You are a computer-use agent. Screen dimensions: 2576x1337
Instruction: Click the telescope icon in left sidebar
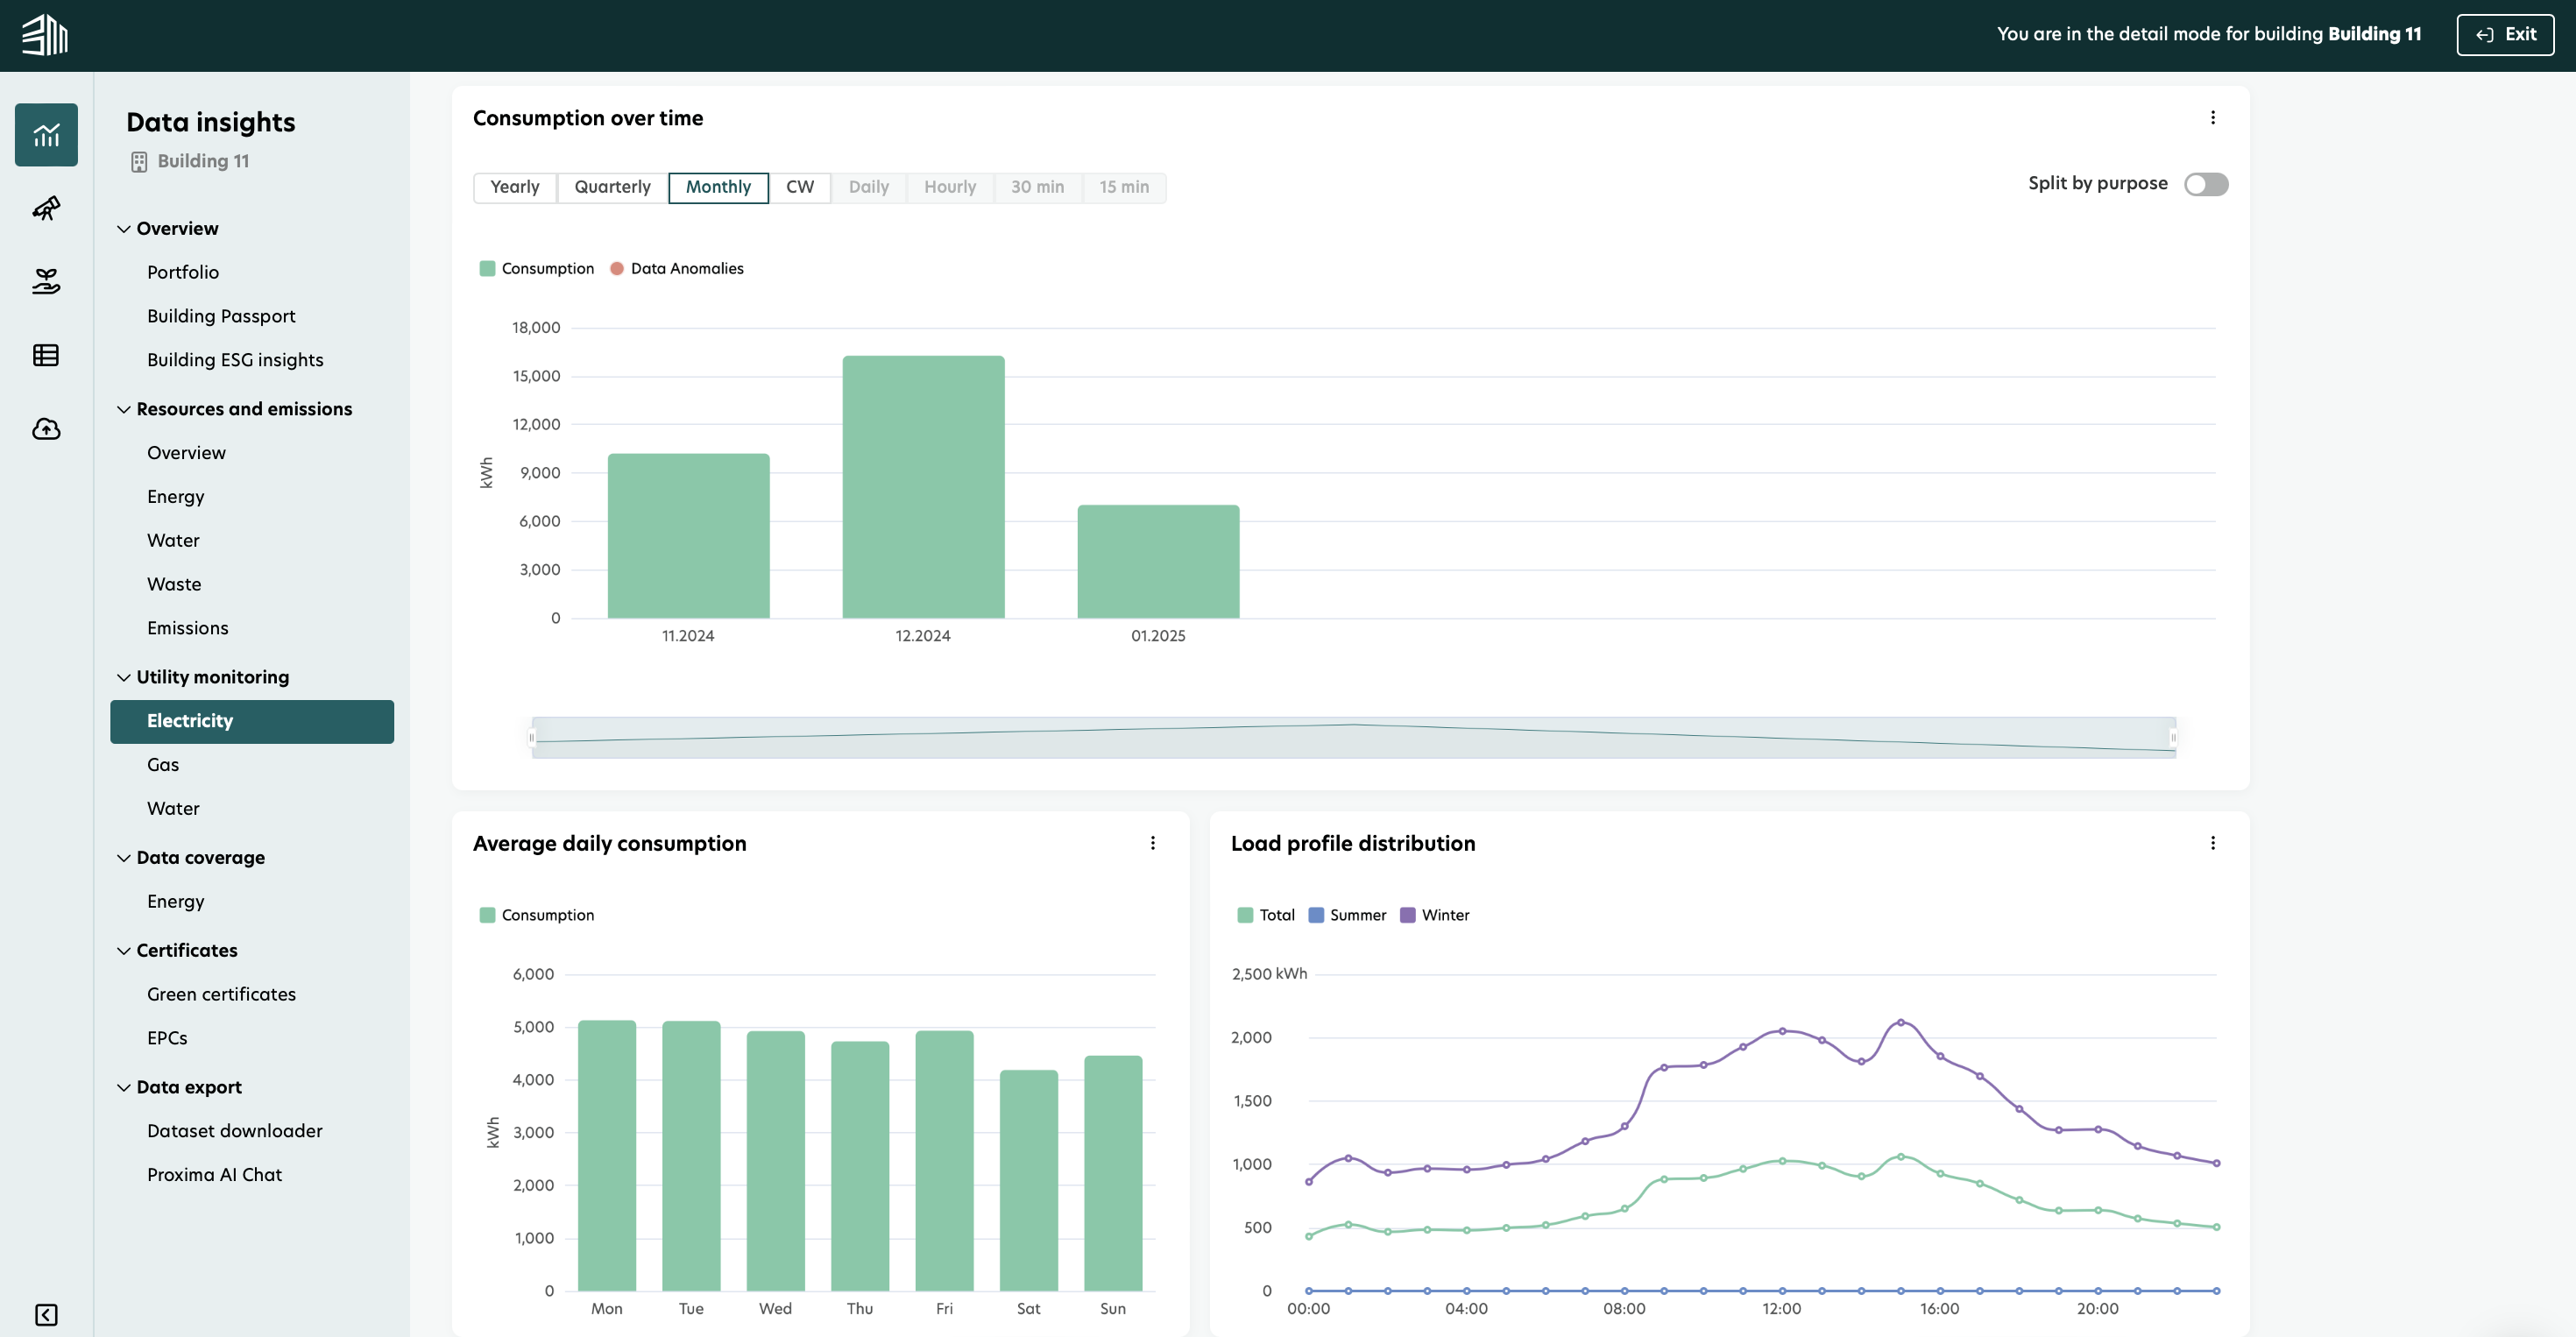(46, 208)
